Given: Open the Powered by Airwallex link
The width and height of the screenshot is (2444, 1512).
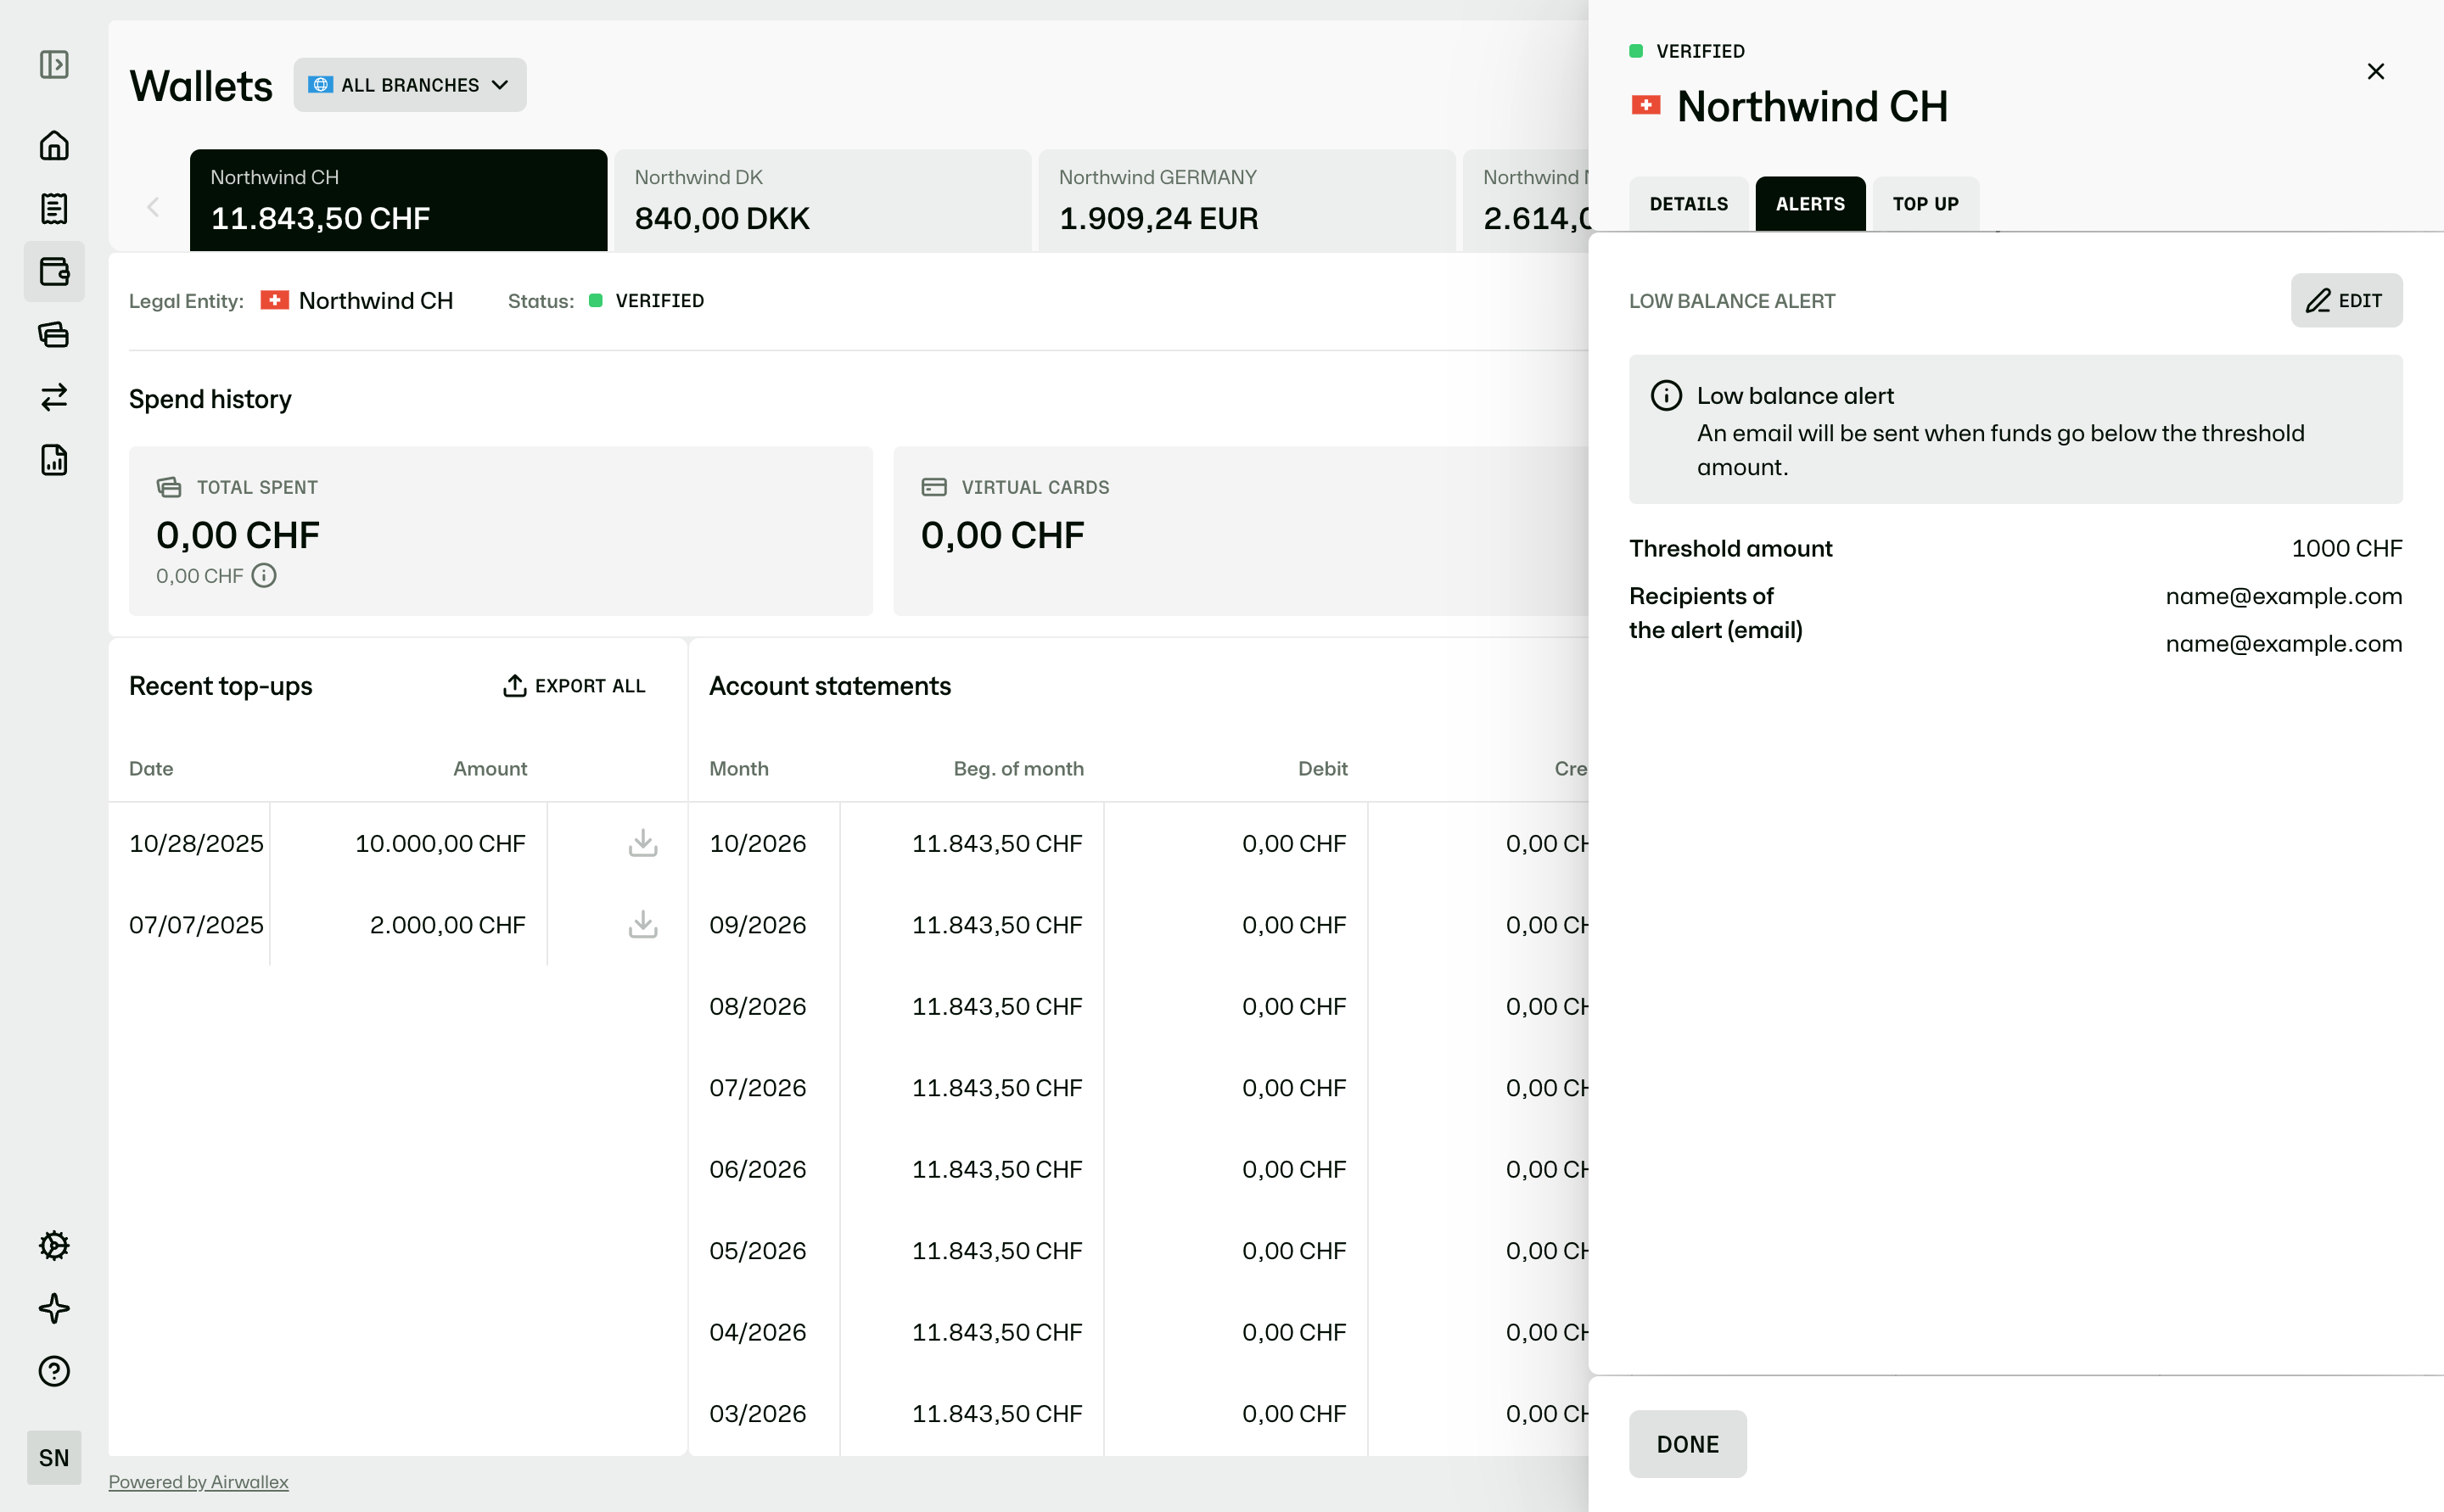Looking at the screenshot, I should click(x=198, y=1482).
